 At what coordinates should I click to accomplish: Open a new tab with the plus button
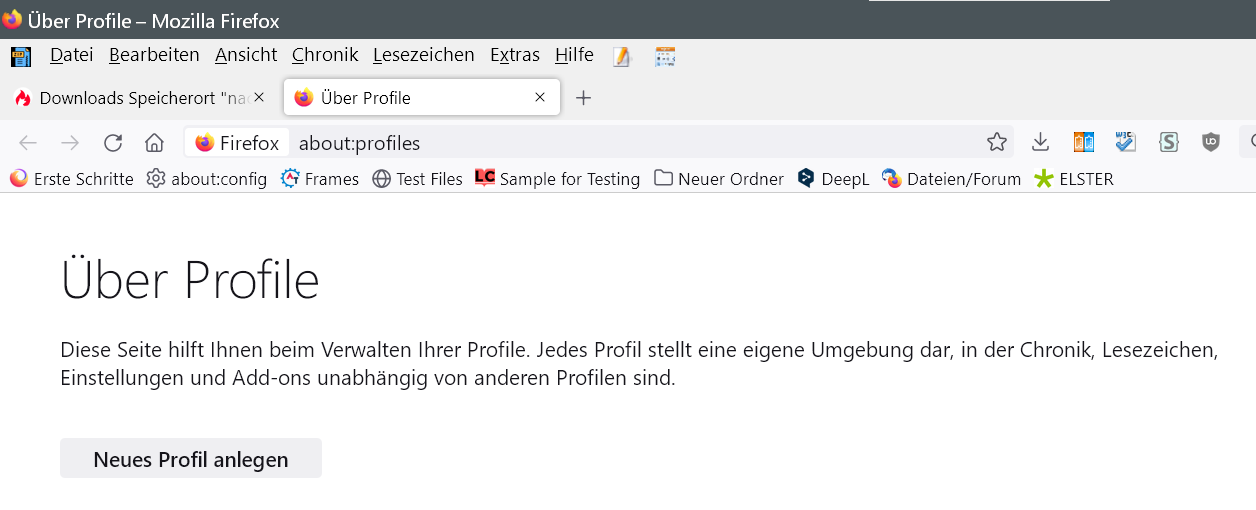[584, 98]
